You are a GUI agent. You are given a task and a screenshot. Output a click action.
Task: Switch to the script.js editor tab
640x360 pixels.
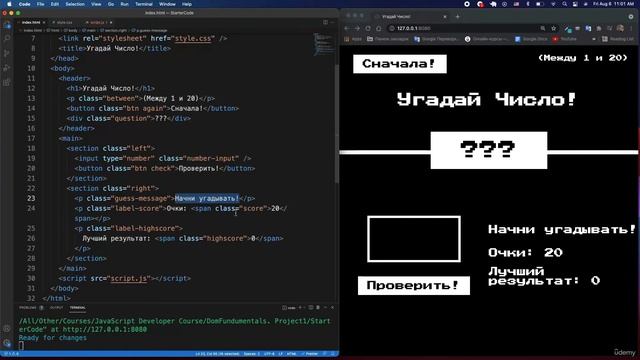(98, 22)
